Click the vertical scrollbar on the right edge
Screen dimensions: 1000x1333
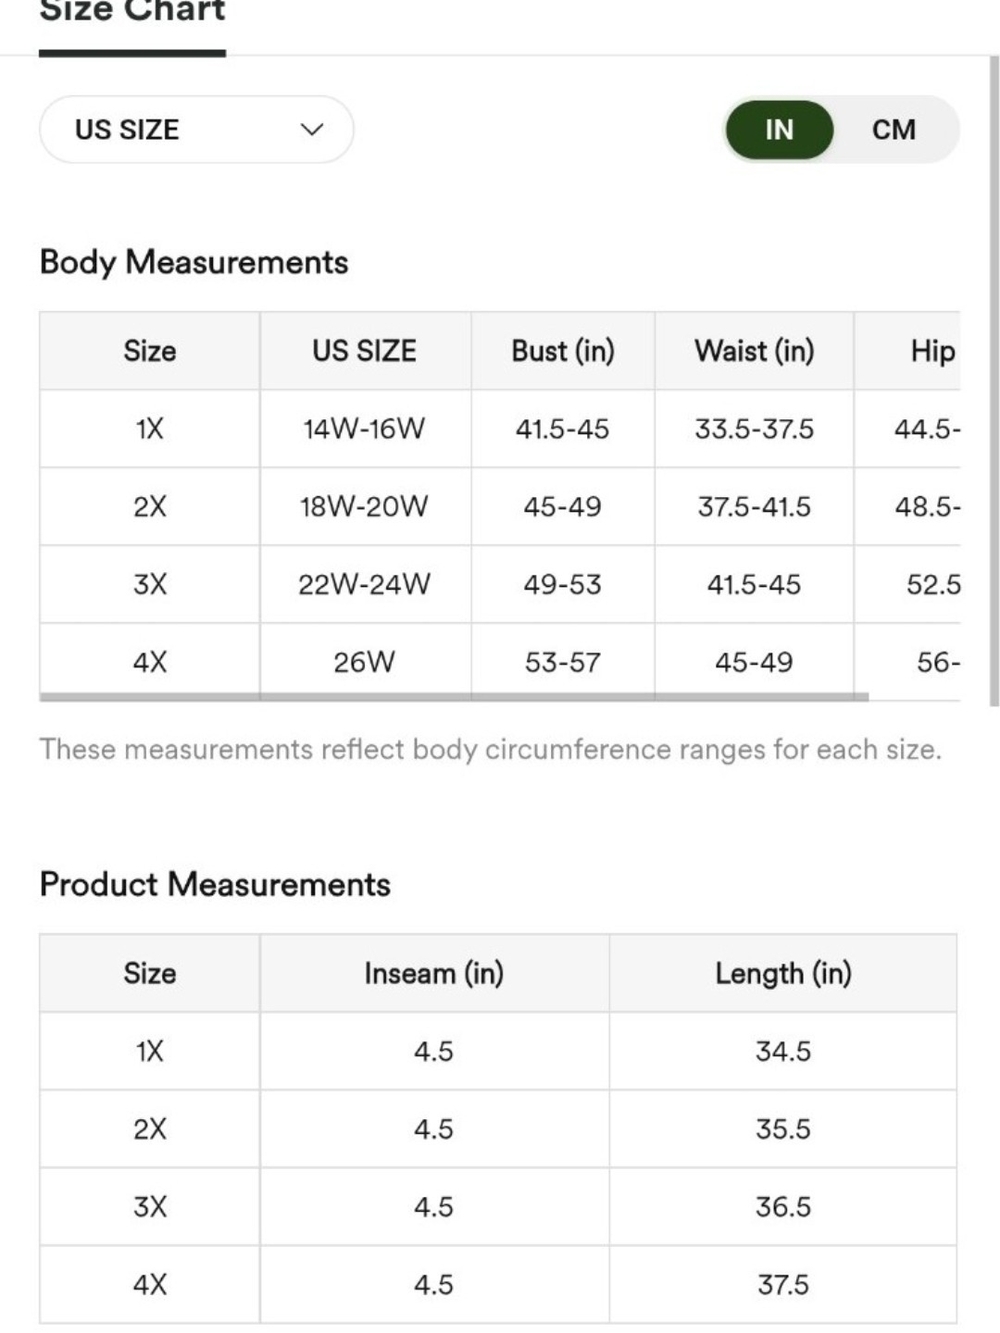(994, 380)
